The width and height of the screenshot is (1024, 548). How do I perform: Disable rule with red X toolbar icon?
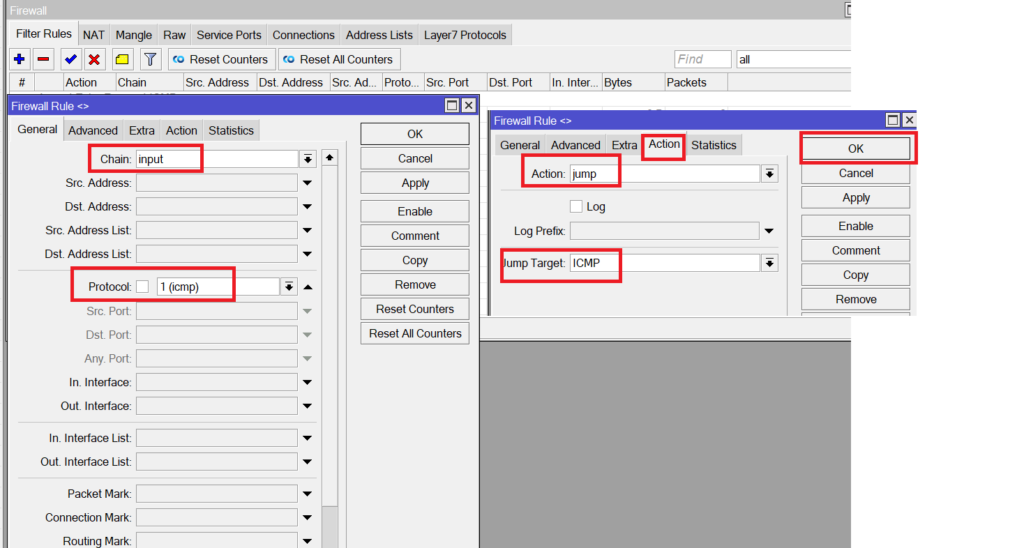[94, 59]
